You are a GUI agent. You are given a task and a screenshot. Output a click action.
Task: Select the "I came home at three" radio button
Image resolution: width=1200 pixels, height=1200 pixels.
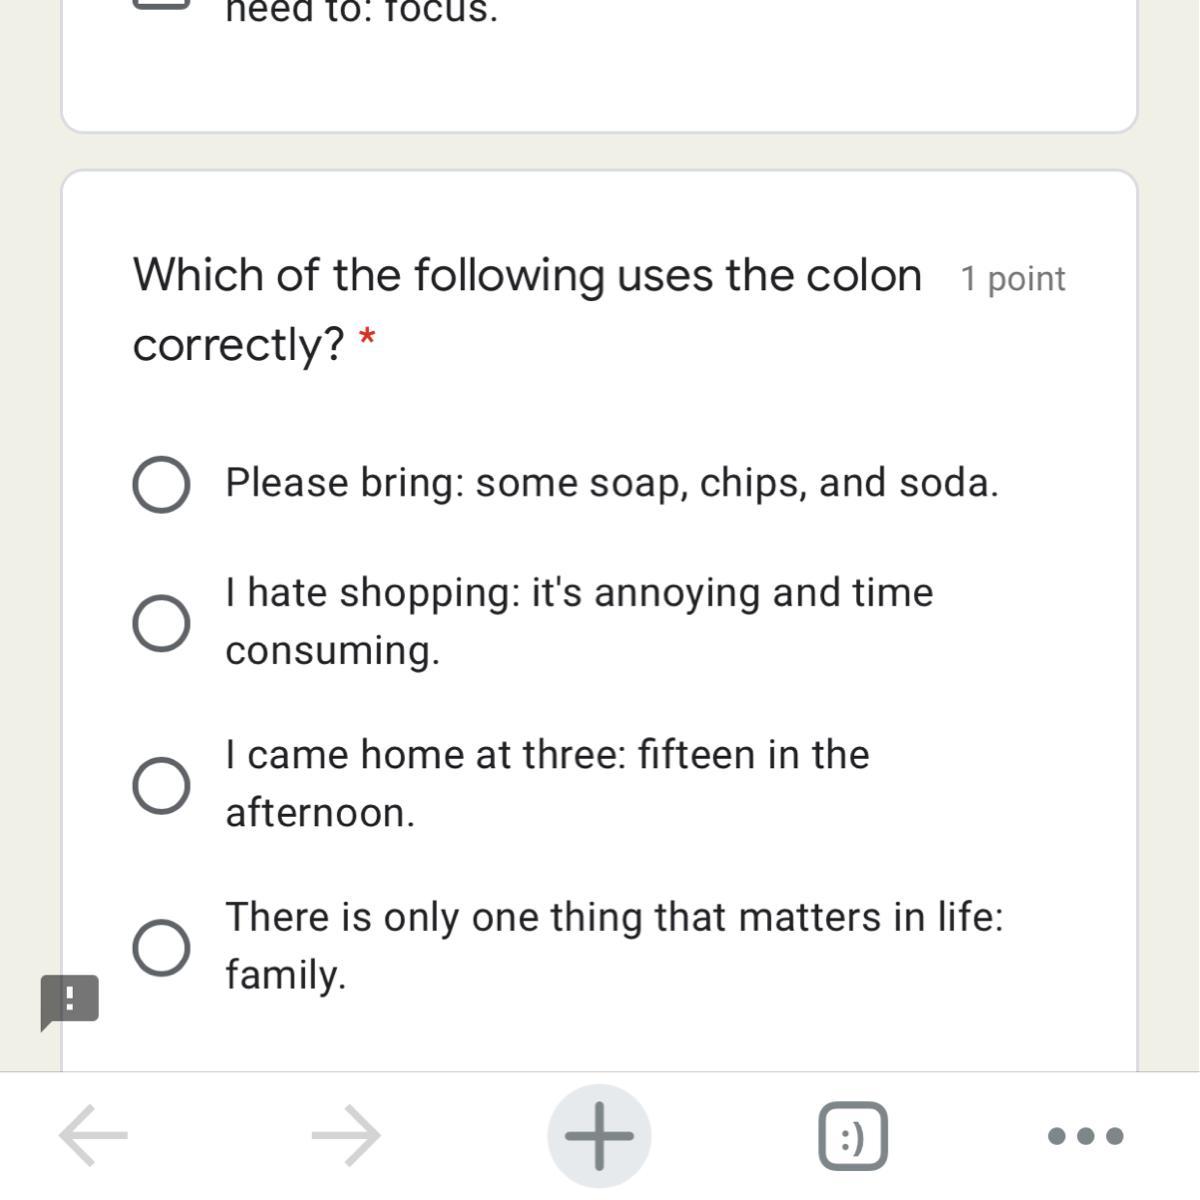pos(161,785)
